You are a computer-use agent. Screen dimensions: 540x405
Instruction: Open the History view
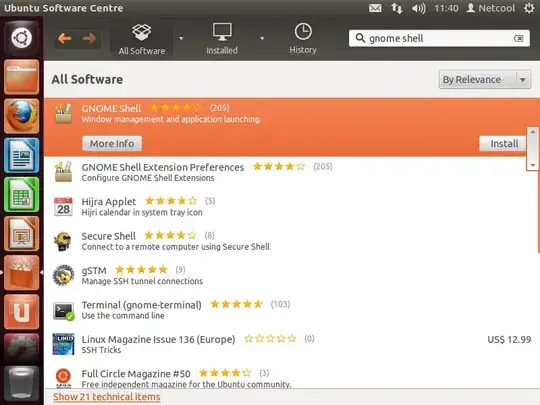click(303, 39)
